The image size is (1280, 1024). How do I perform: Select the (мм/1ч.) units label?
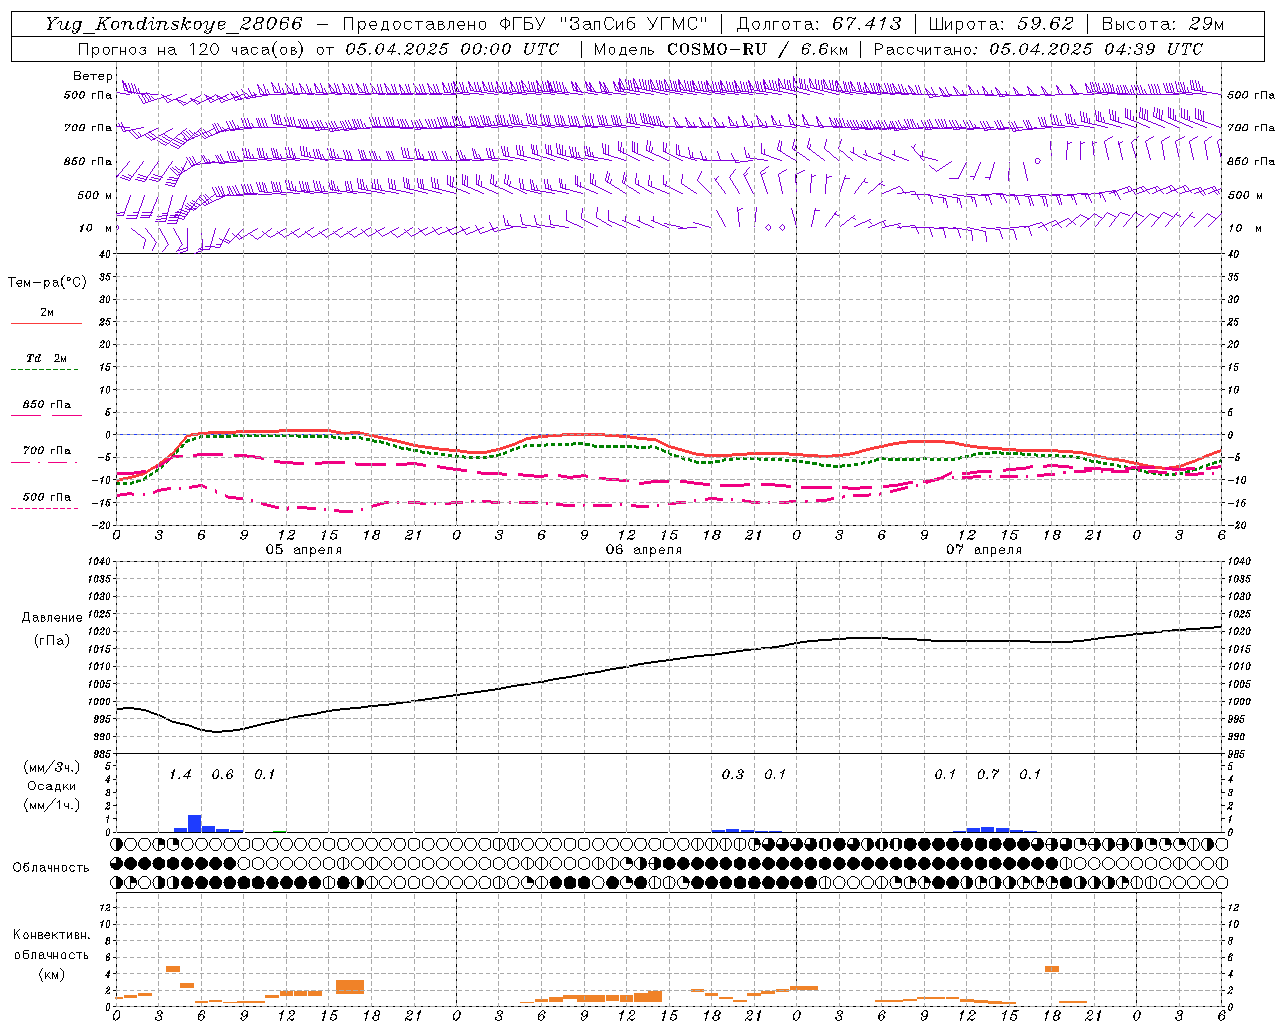52,805
